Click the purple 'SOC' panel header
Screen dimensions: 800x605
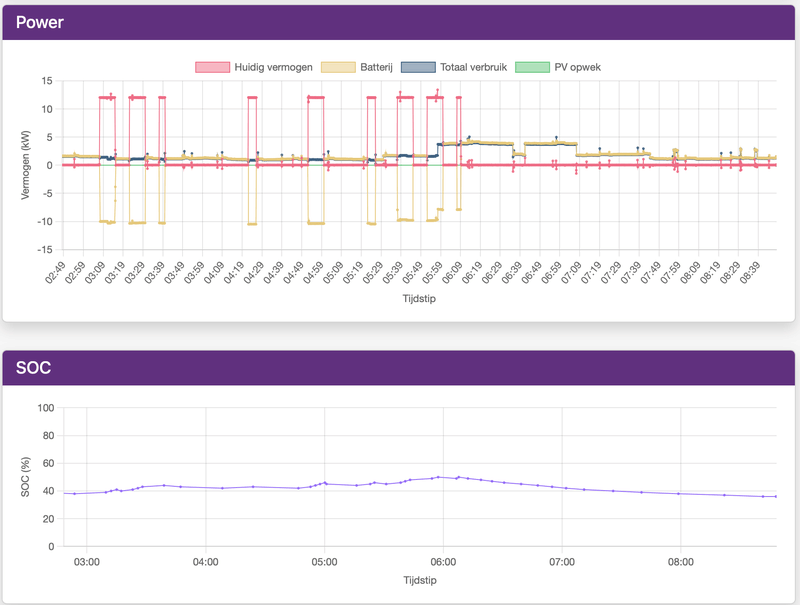(36, 367)
